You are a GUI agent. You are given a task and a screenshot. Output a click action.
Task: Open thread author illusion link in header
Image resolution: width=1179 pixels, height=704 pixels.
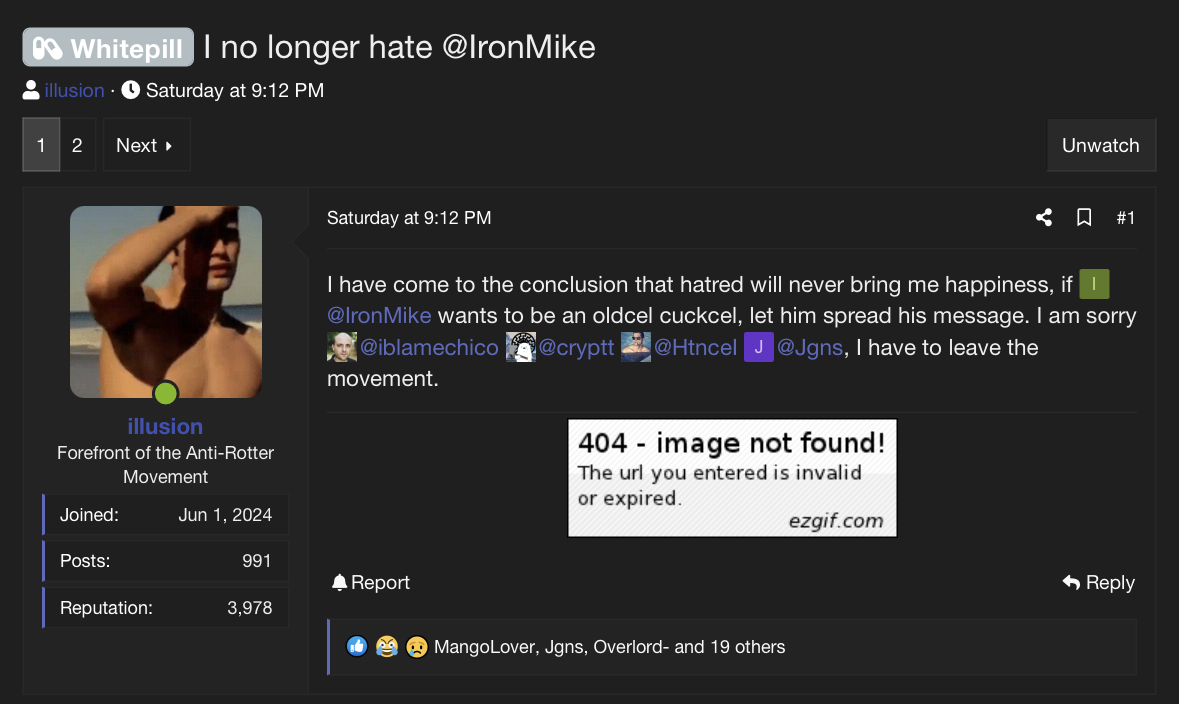pyautogui.click(x=74, y=90)
